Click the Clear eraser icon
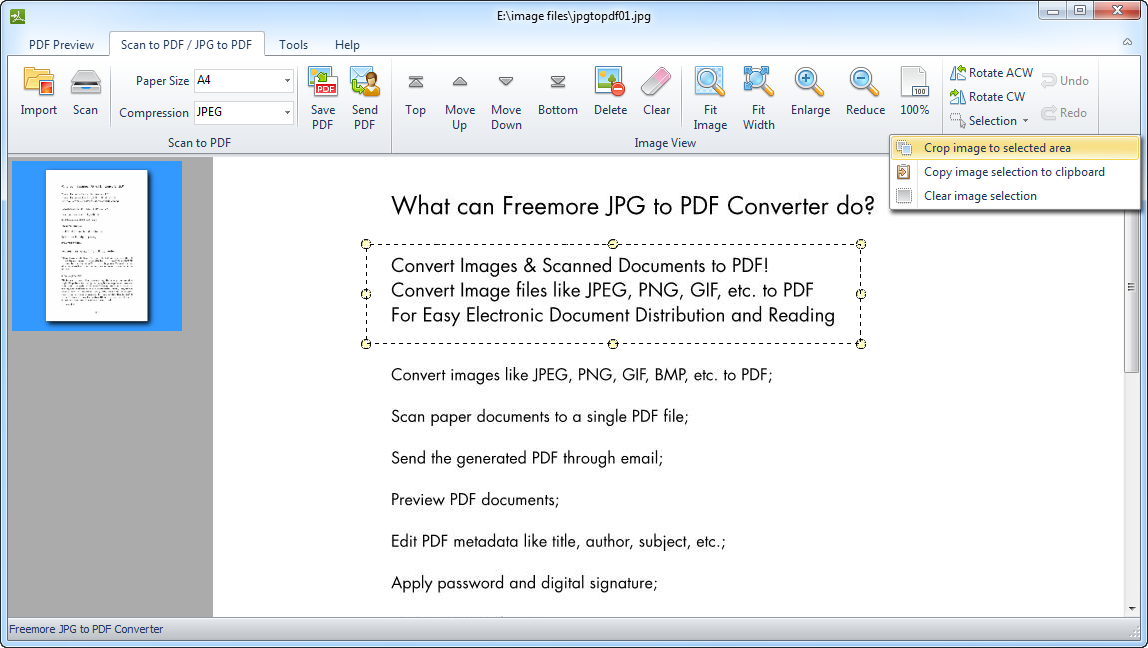Viewport: 1148px width, 648px height. [656, 82]
